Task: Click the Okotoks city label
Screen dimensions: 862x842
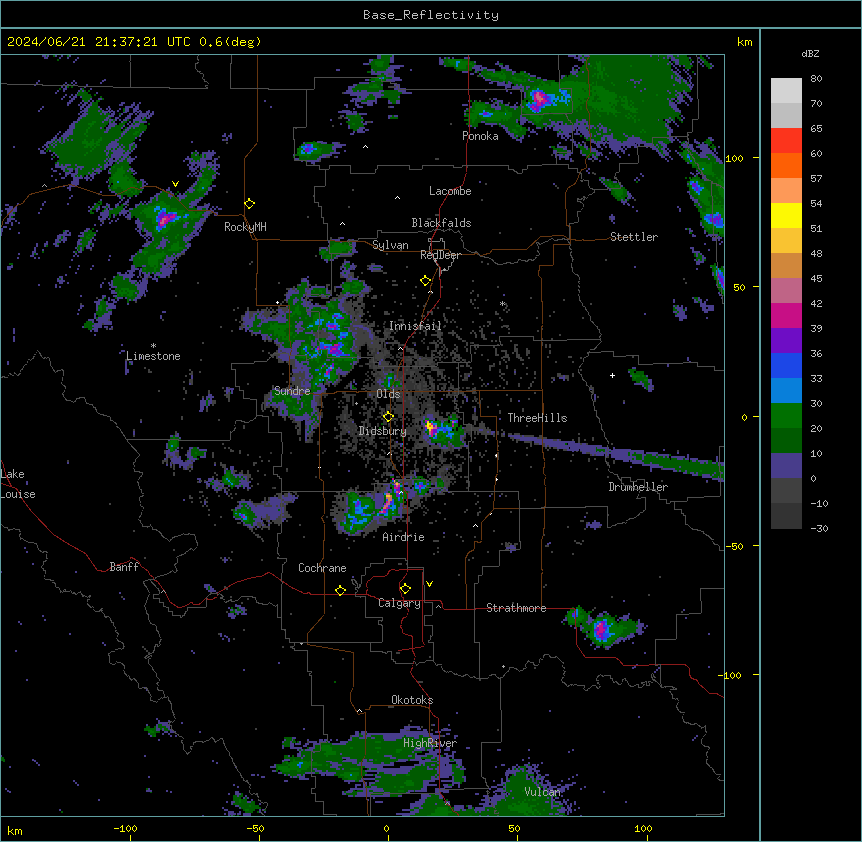Action: pos(412,700)
